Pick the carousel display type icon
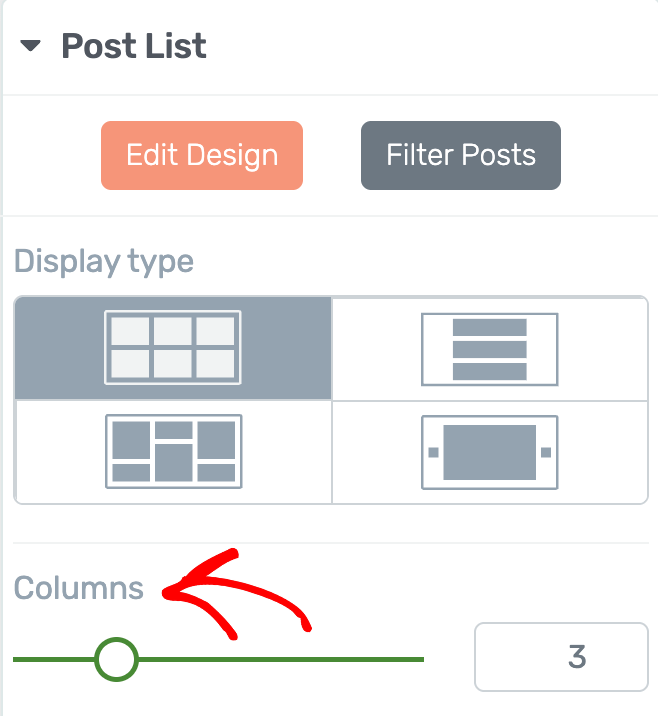658x716 pixels. tap(490, 453)
